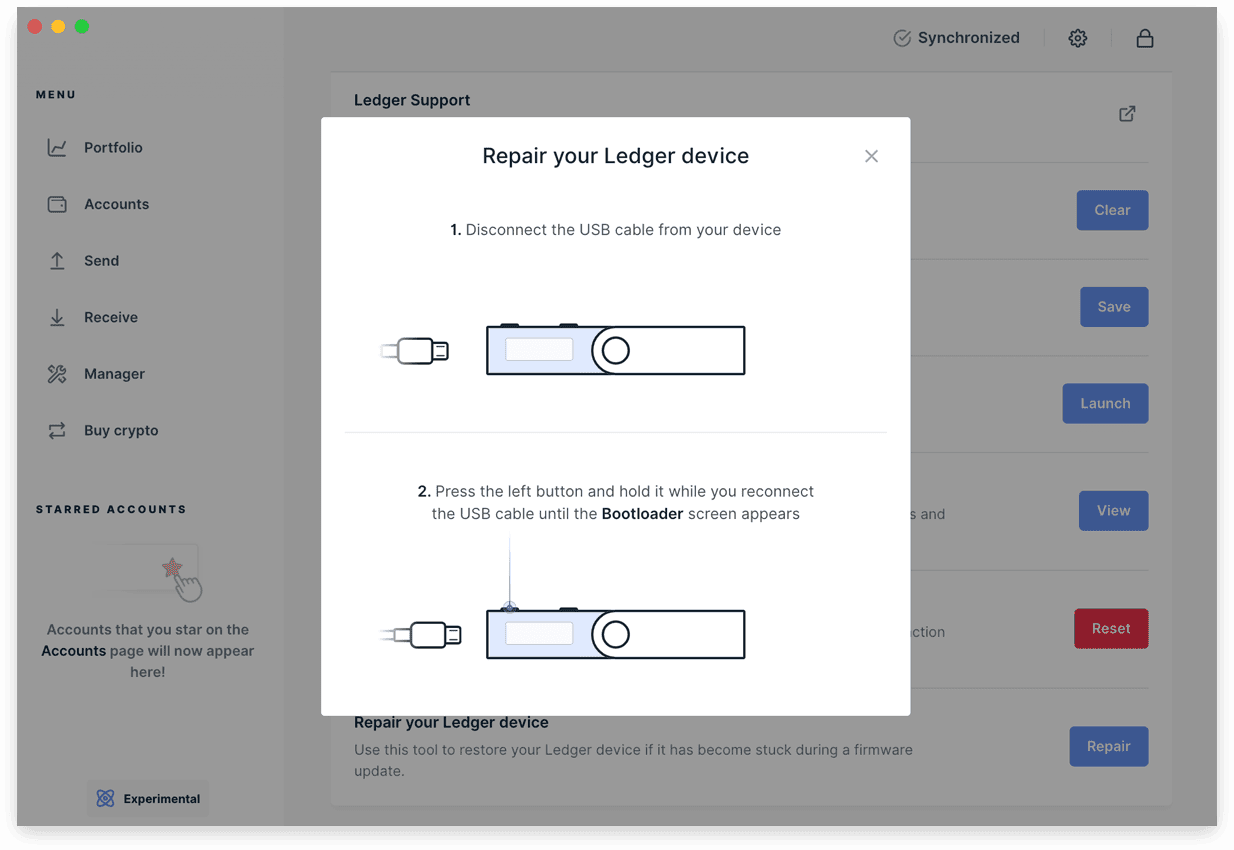Click the red Reset button
The width and height of the screenshot is (1234, 850).
coord(1111,629)
